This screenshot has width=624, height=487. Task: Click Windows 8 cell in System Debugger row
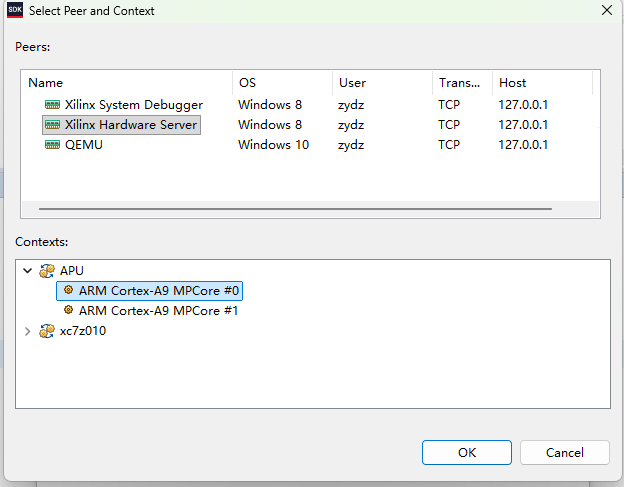[x=270, y=105]
